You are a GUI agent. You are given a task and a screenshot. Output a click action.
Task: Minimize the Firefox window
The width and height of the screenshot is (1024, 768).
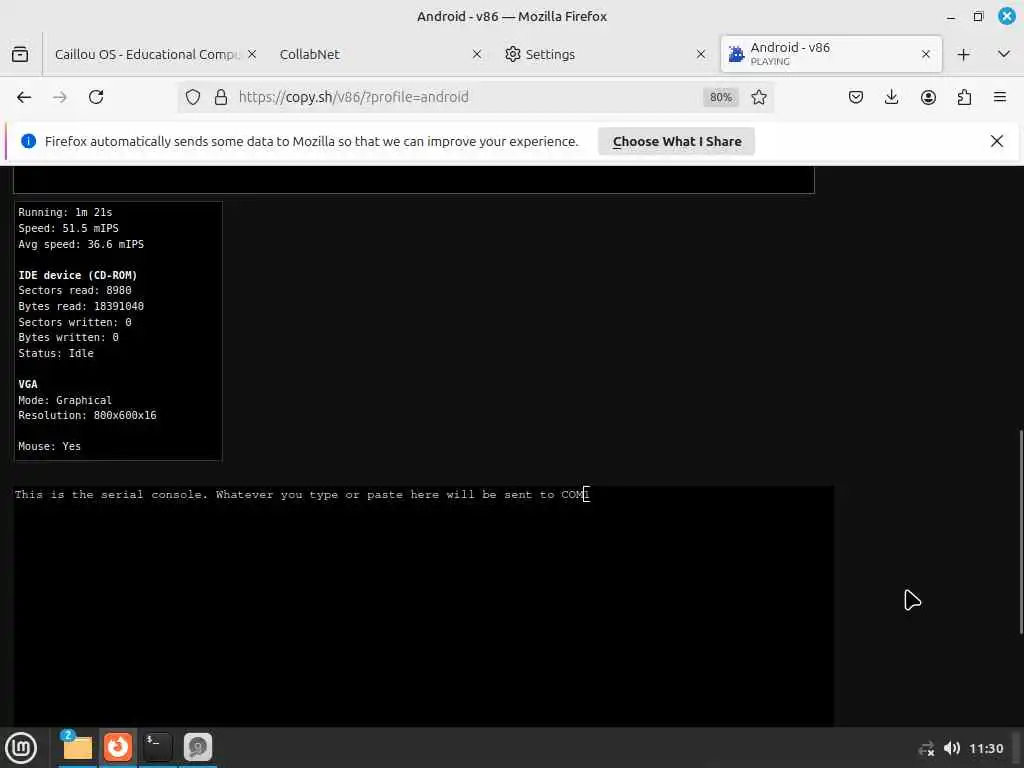click(951, 16)
